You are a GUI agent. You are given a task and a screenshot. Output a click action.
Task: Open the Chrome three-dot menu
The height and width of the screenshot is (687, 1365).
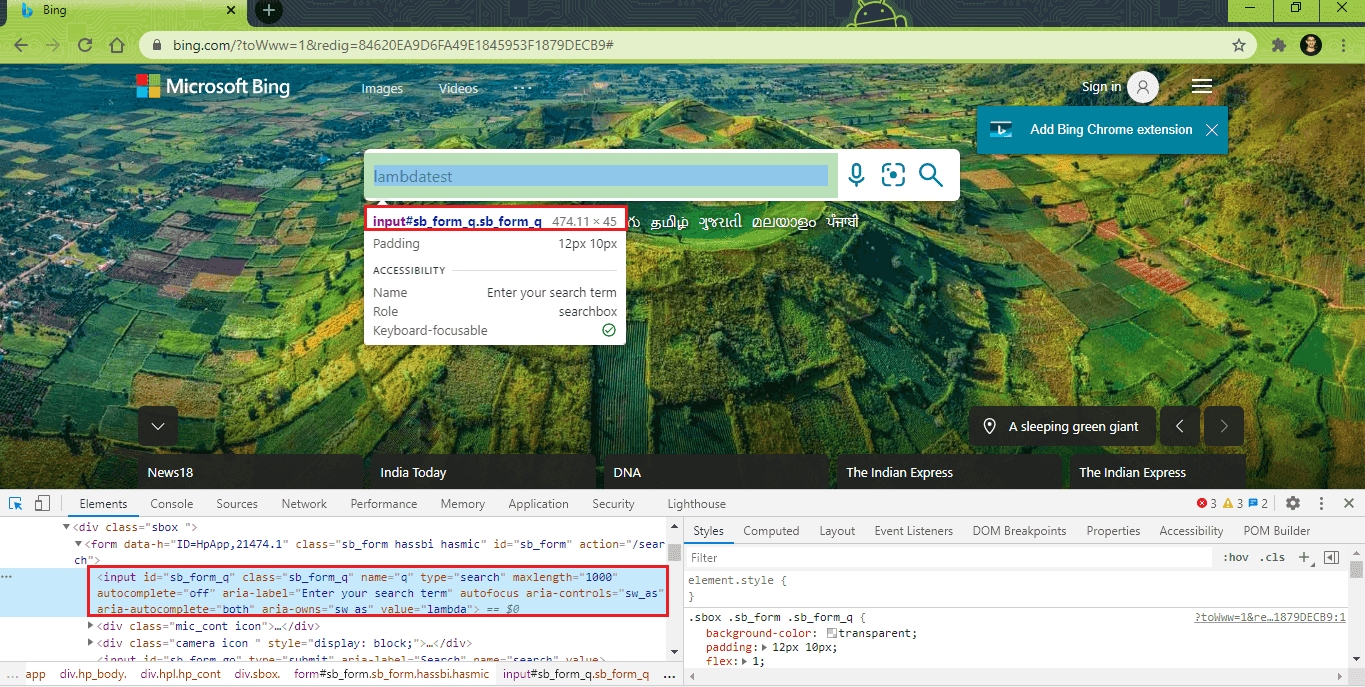point(1342,45)
